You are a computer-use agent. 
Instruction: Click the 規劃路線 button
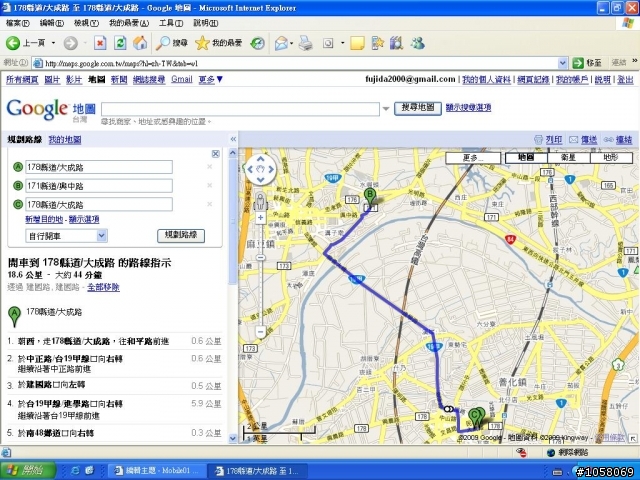(x=181, y=236)
